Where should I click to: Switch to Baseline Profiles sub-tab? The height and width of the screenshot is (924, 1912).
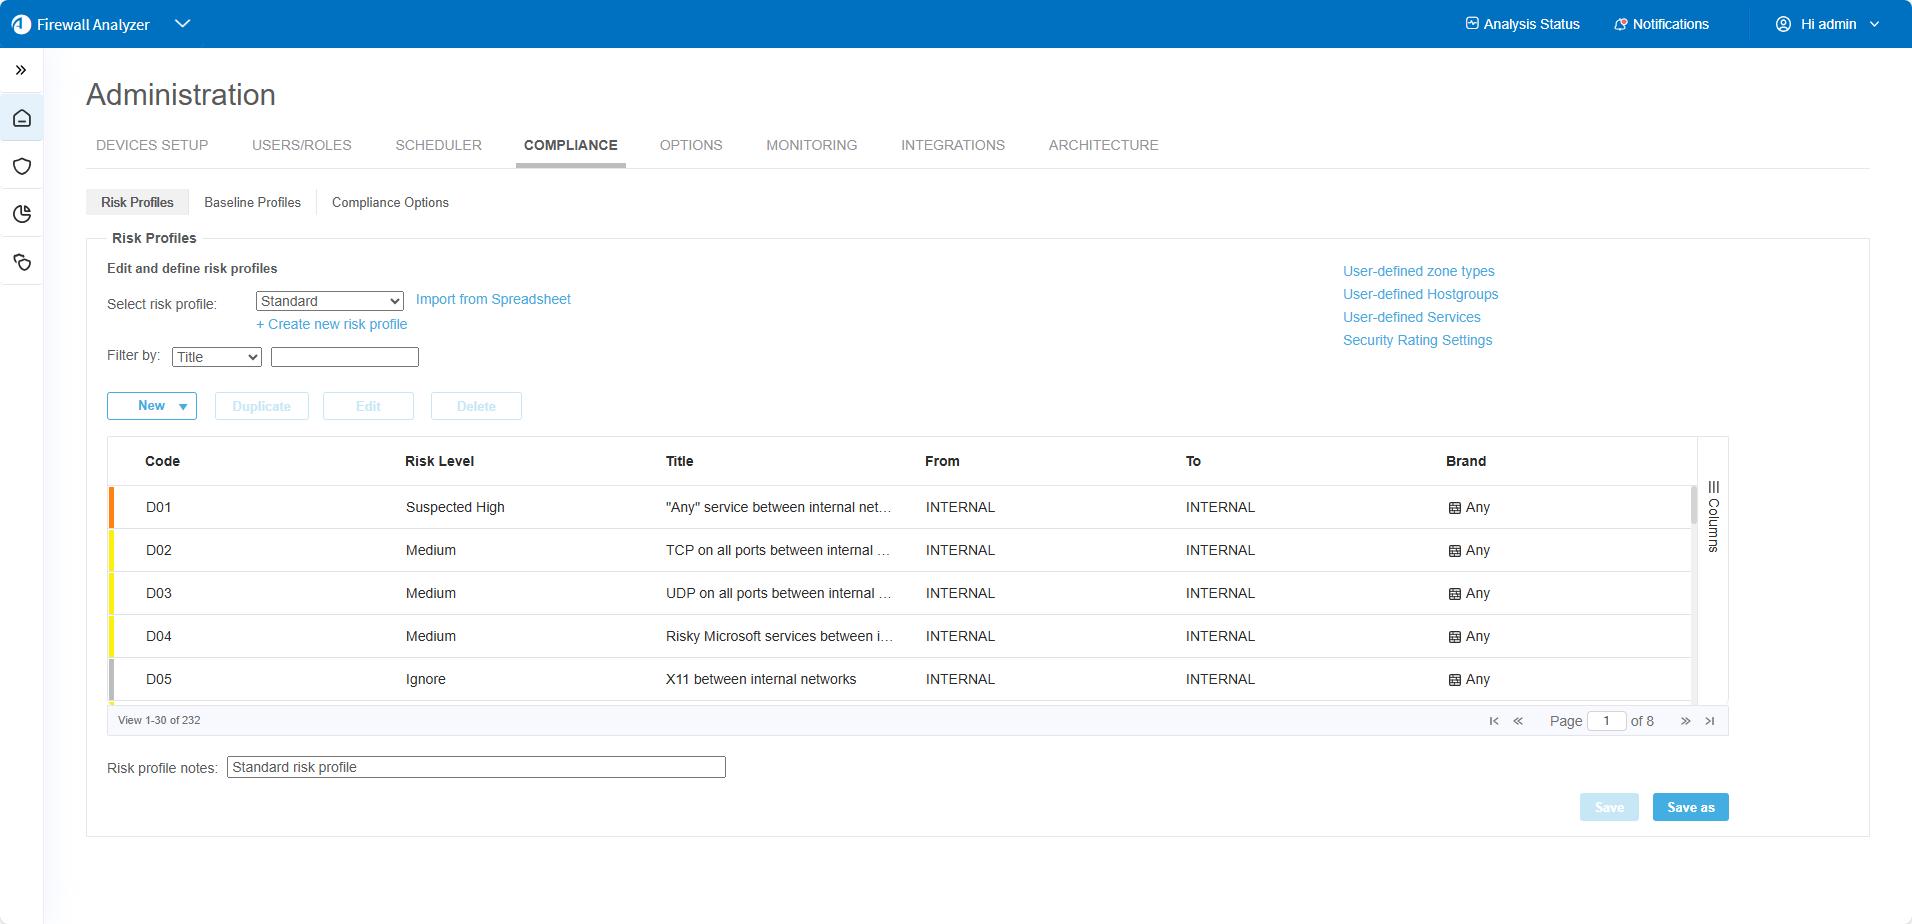click(x=252, y=202)
